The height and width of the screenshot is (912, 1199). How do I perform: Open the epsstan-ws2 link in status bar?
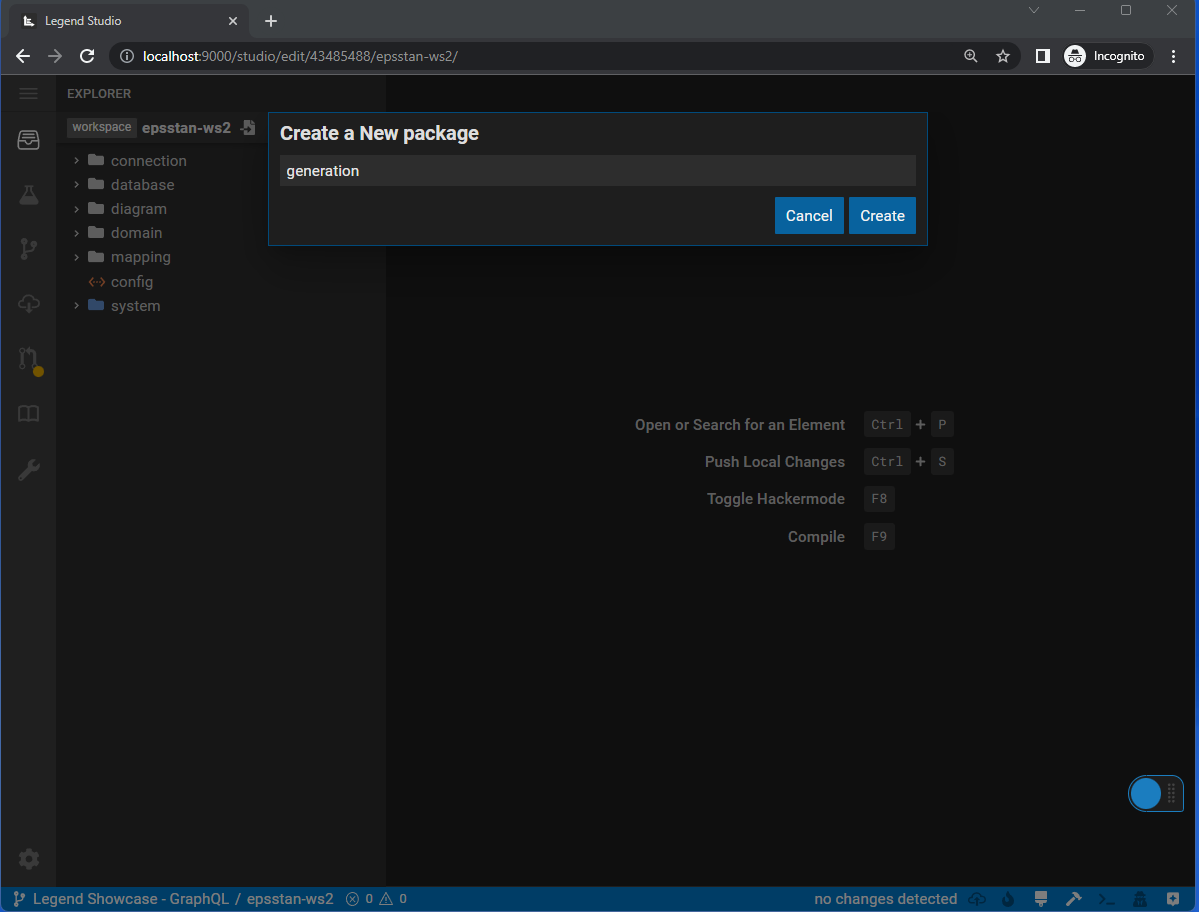[x=290, y=899]
